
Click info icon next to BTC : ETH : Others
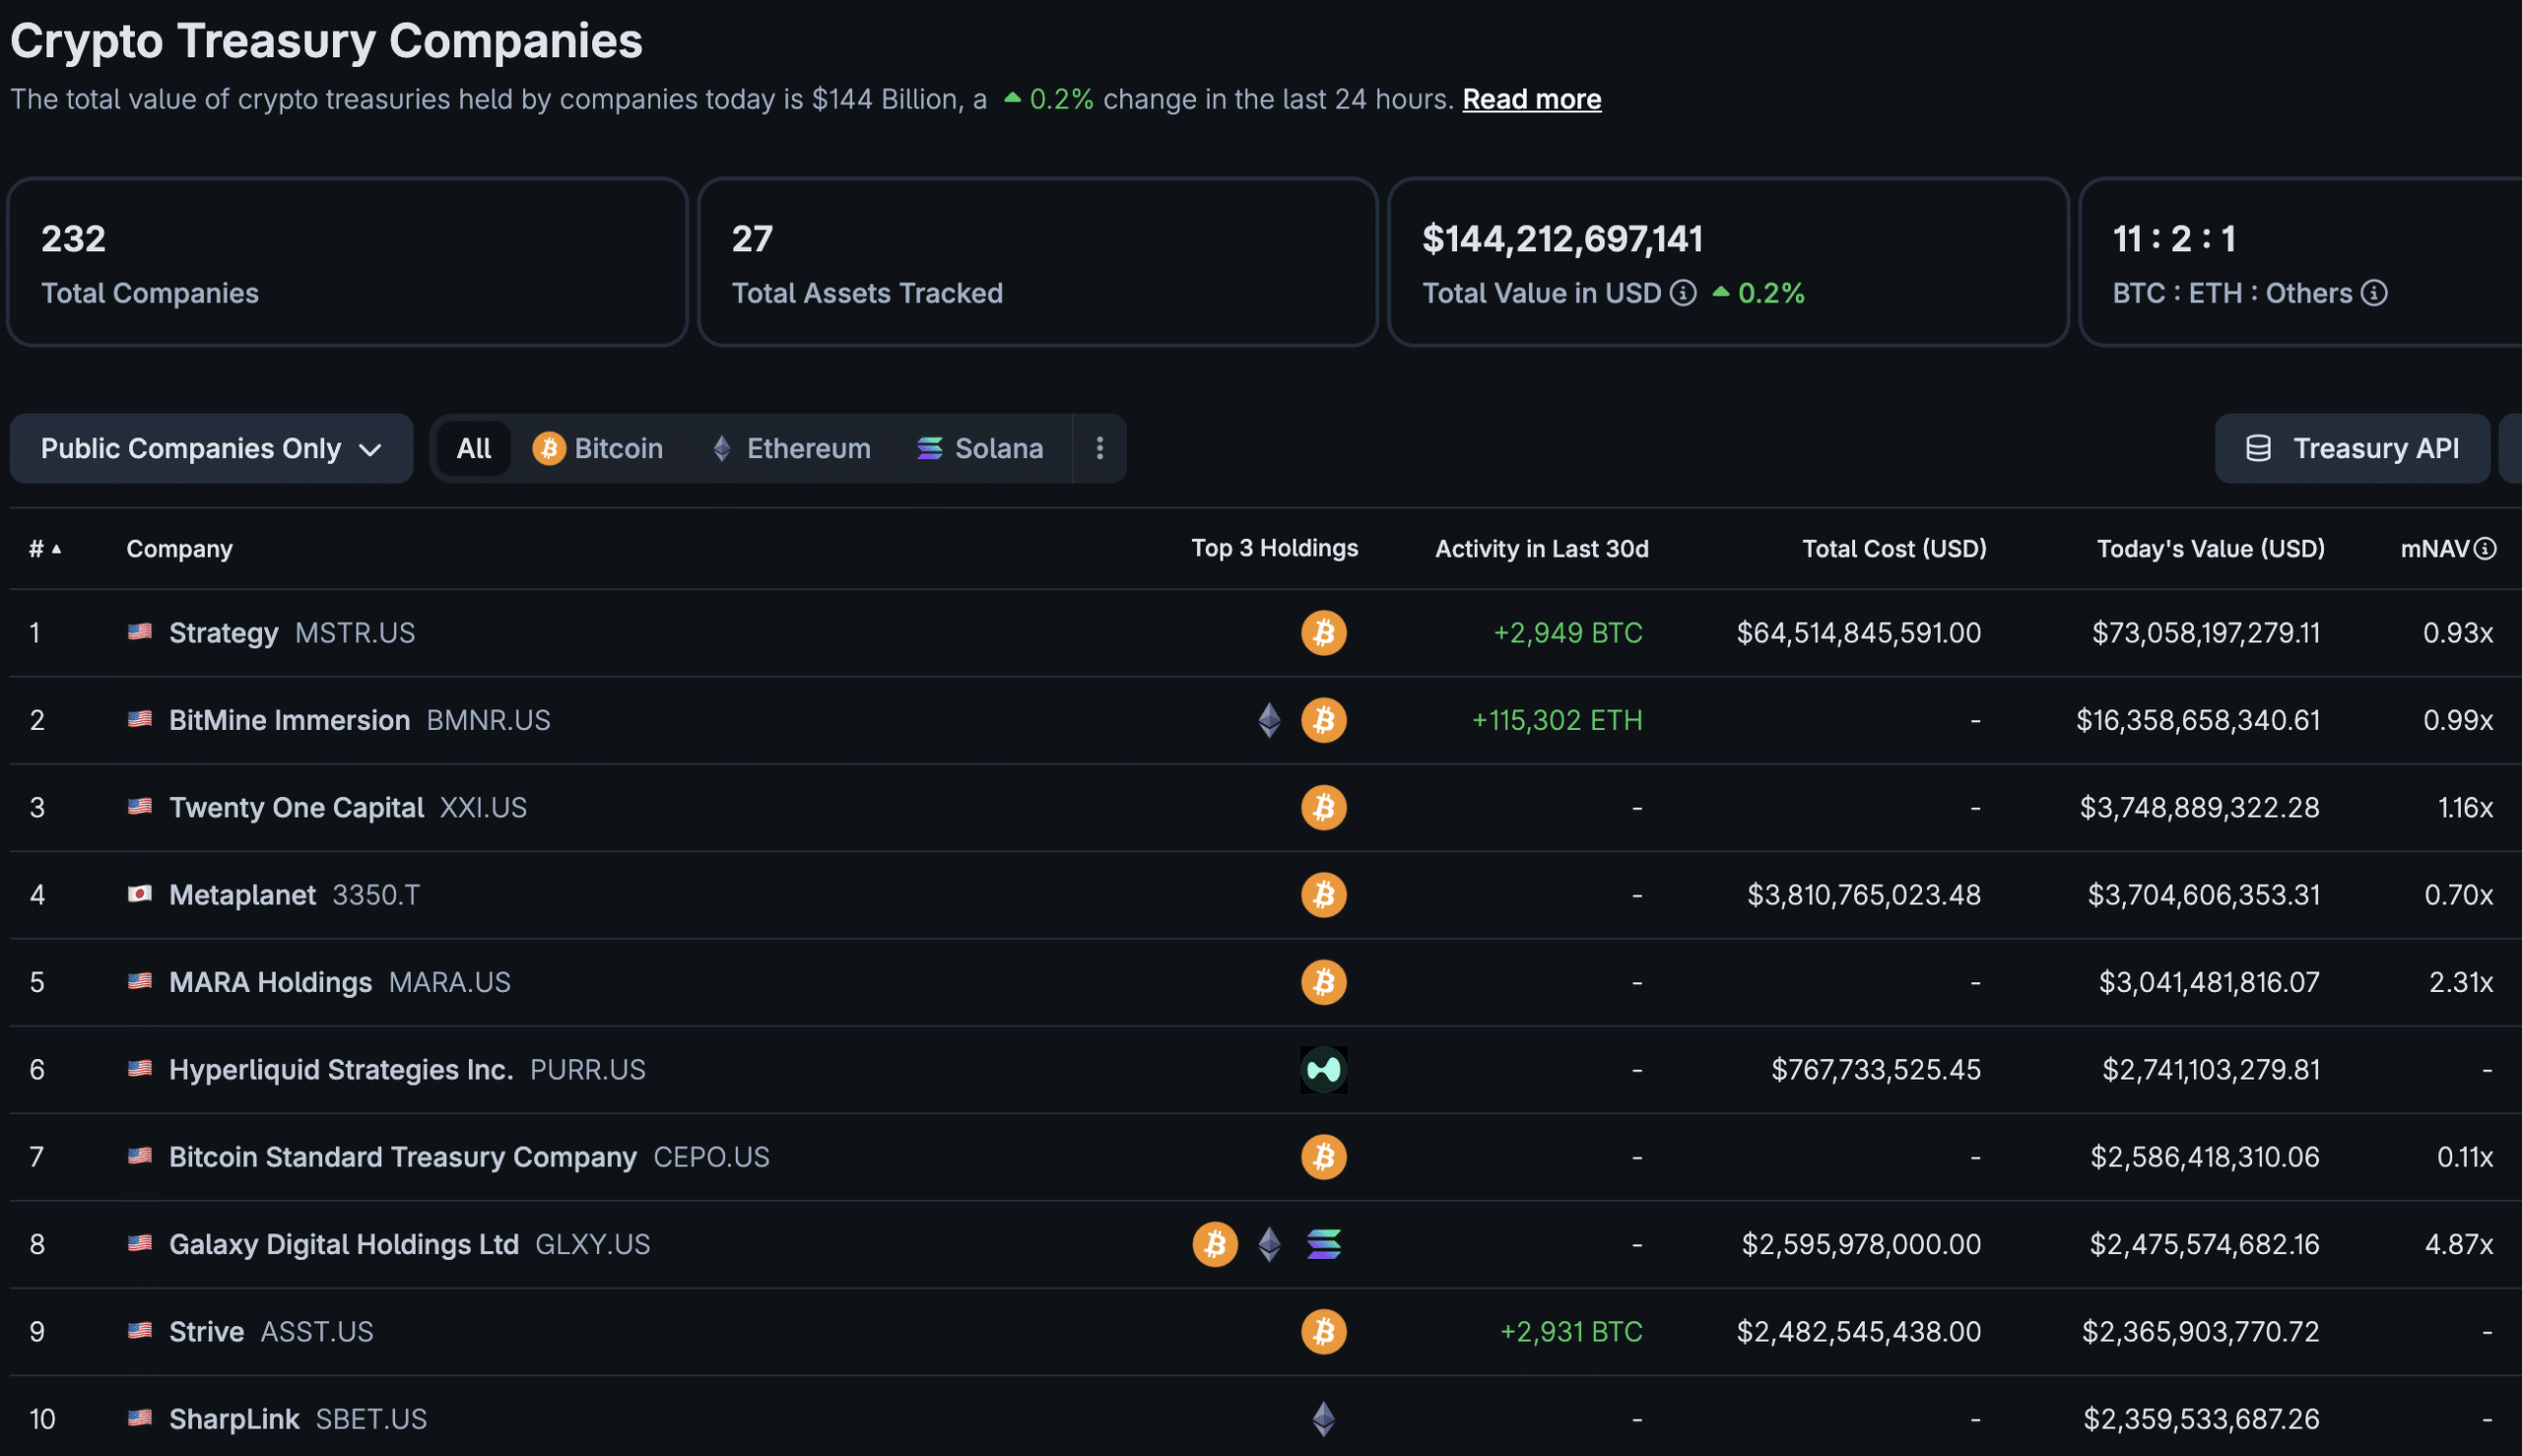[x=2374, y=293]
